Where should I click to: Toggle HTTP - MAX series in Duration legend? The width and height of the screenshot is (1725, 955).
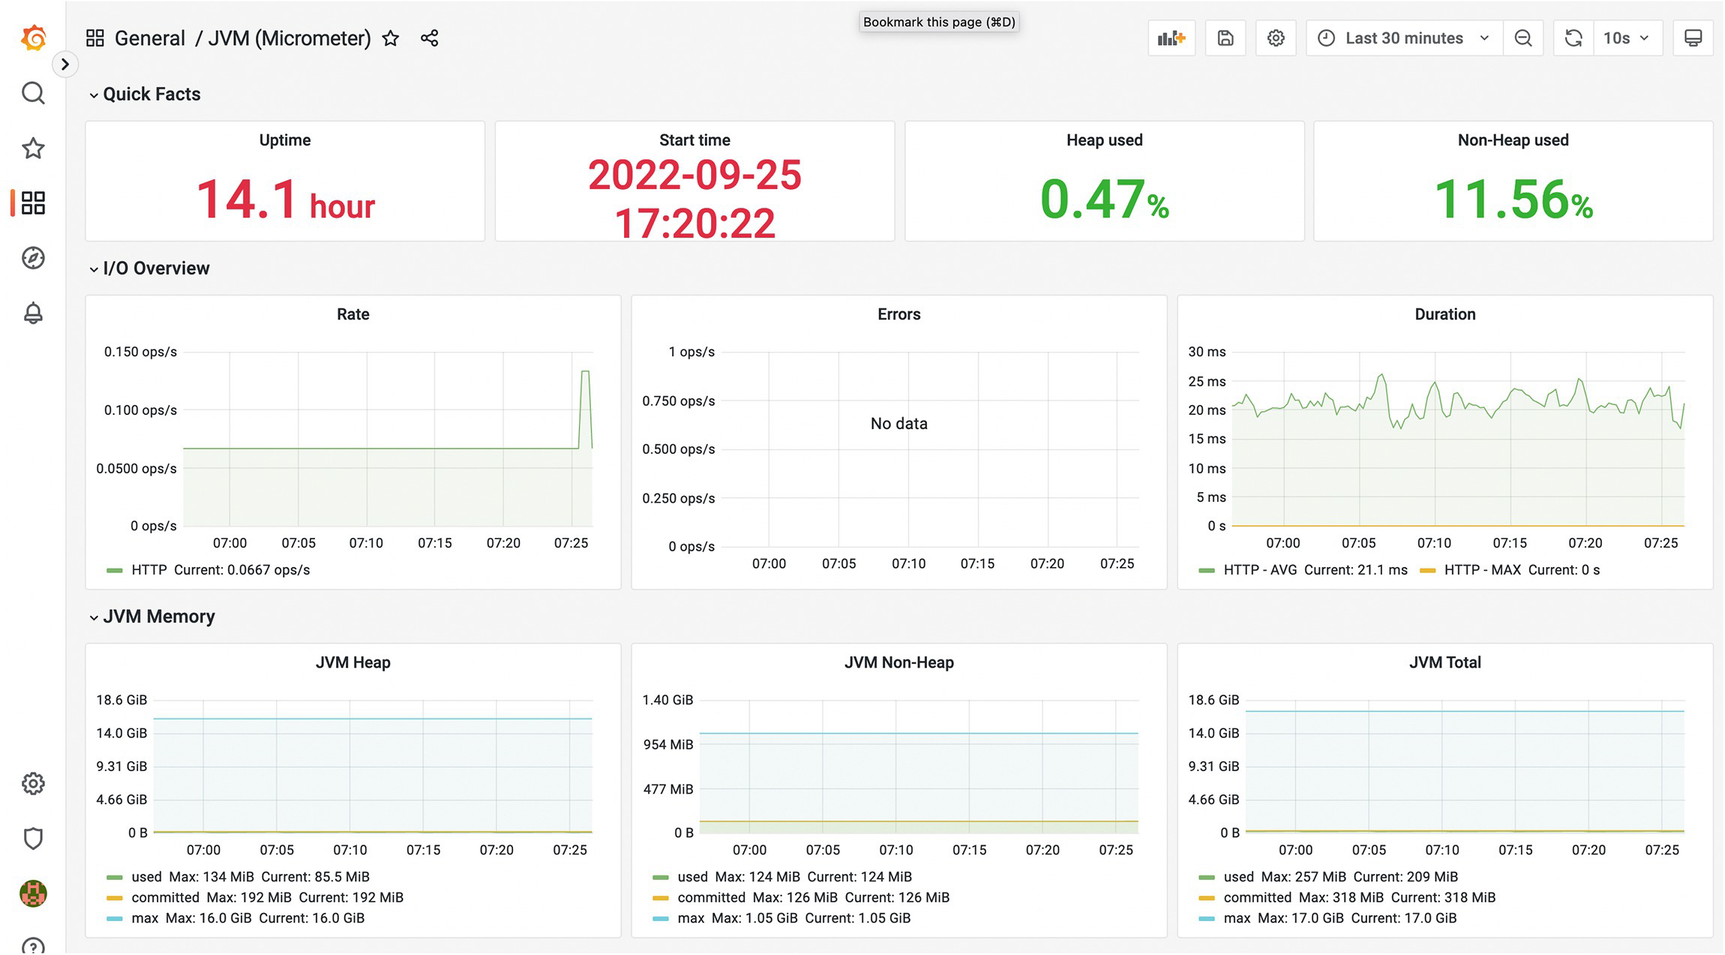(1482, 570)
